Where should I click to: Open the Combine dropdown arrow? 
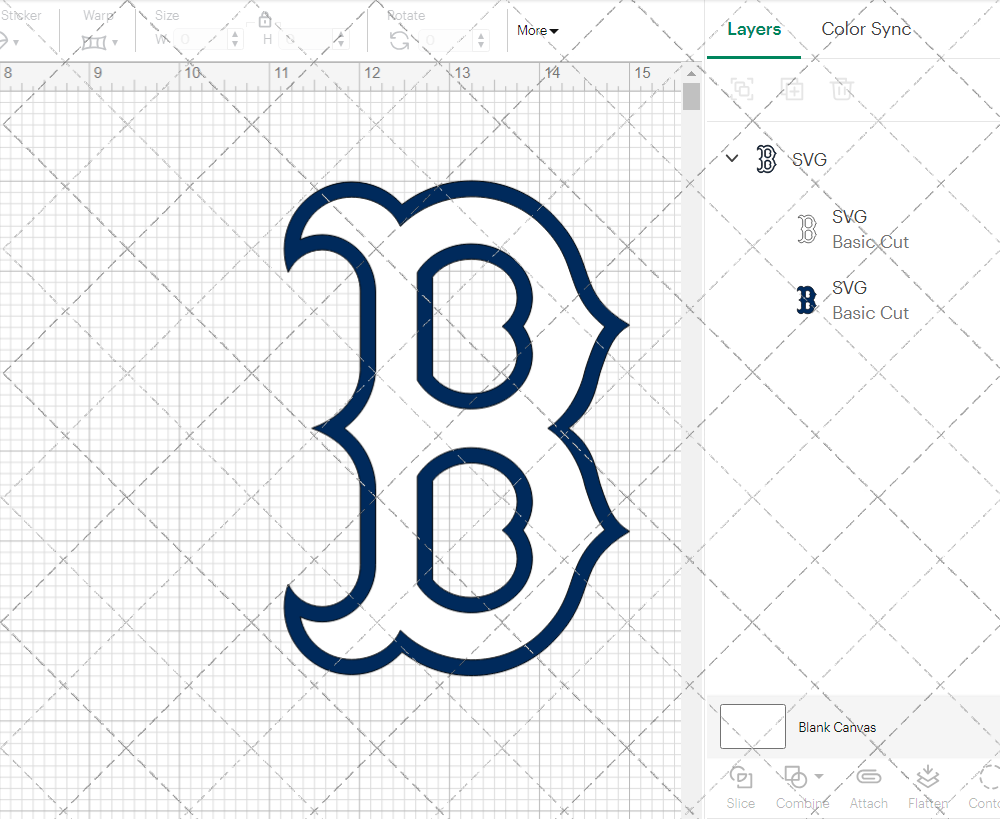[819, 776]
